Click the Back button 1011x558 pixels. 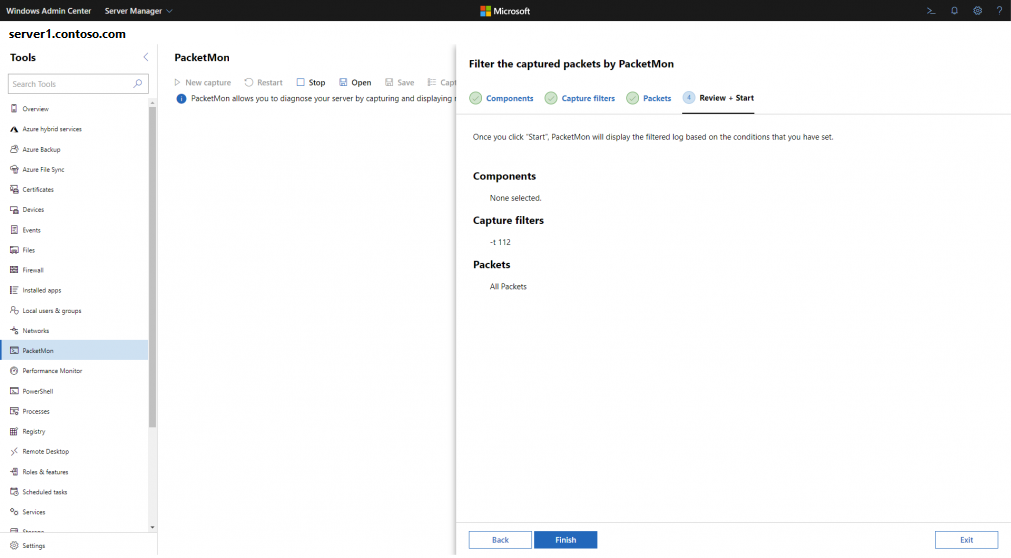click(500, 540)
